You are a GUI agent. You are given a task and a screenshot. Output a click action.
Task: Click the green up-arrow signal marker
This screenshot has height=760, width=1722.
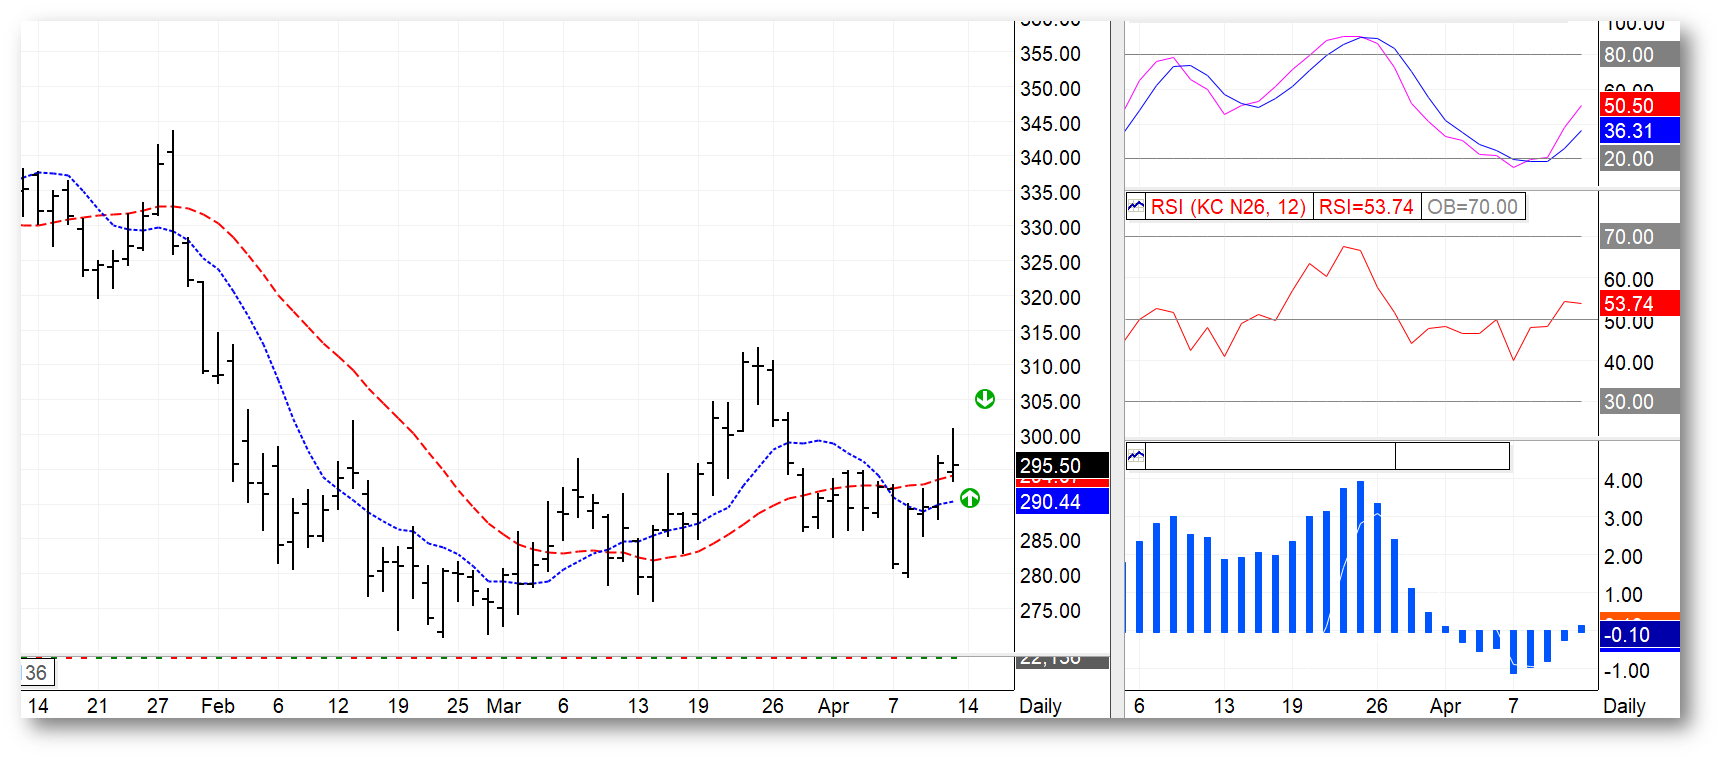970,498
